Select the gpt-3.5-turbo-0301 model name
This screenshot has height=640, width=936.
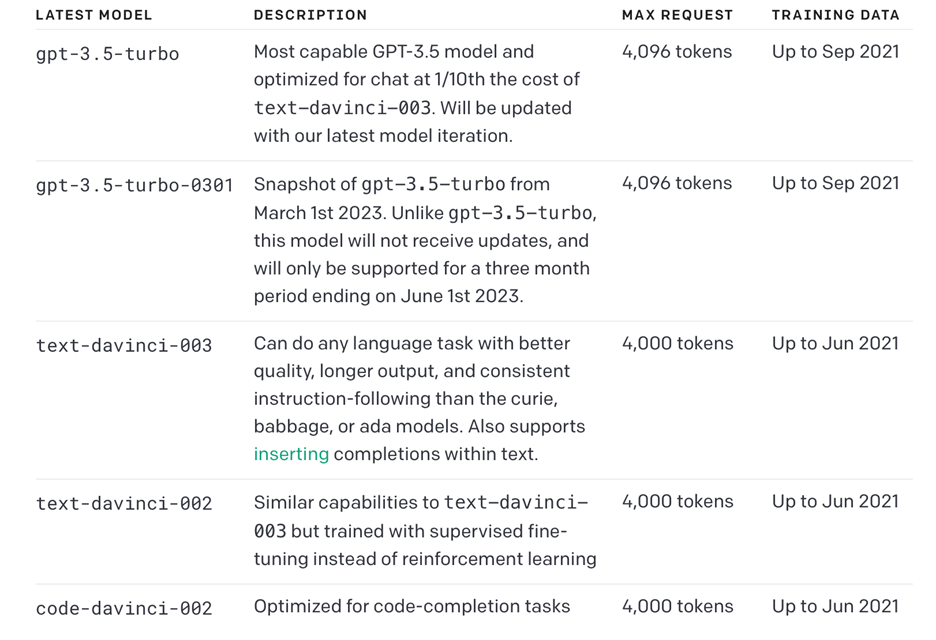click(x=135, y=185)
